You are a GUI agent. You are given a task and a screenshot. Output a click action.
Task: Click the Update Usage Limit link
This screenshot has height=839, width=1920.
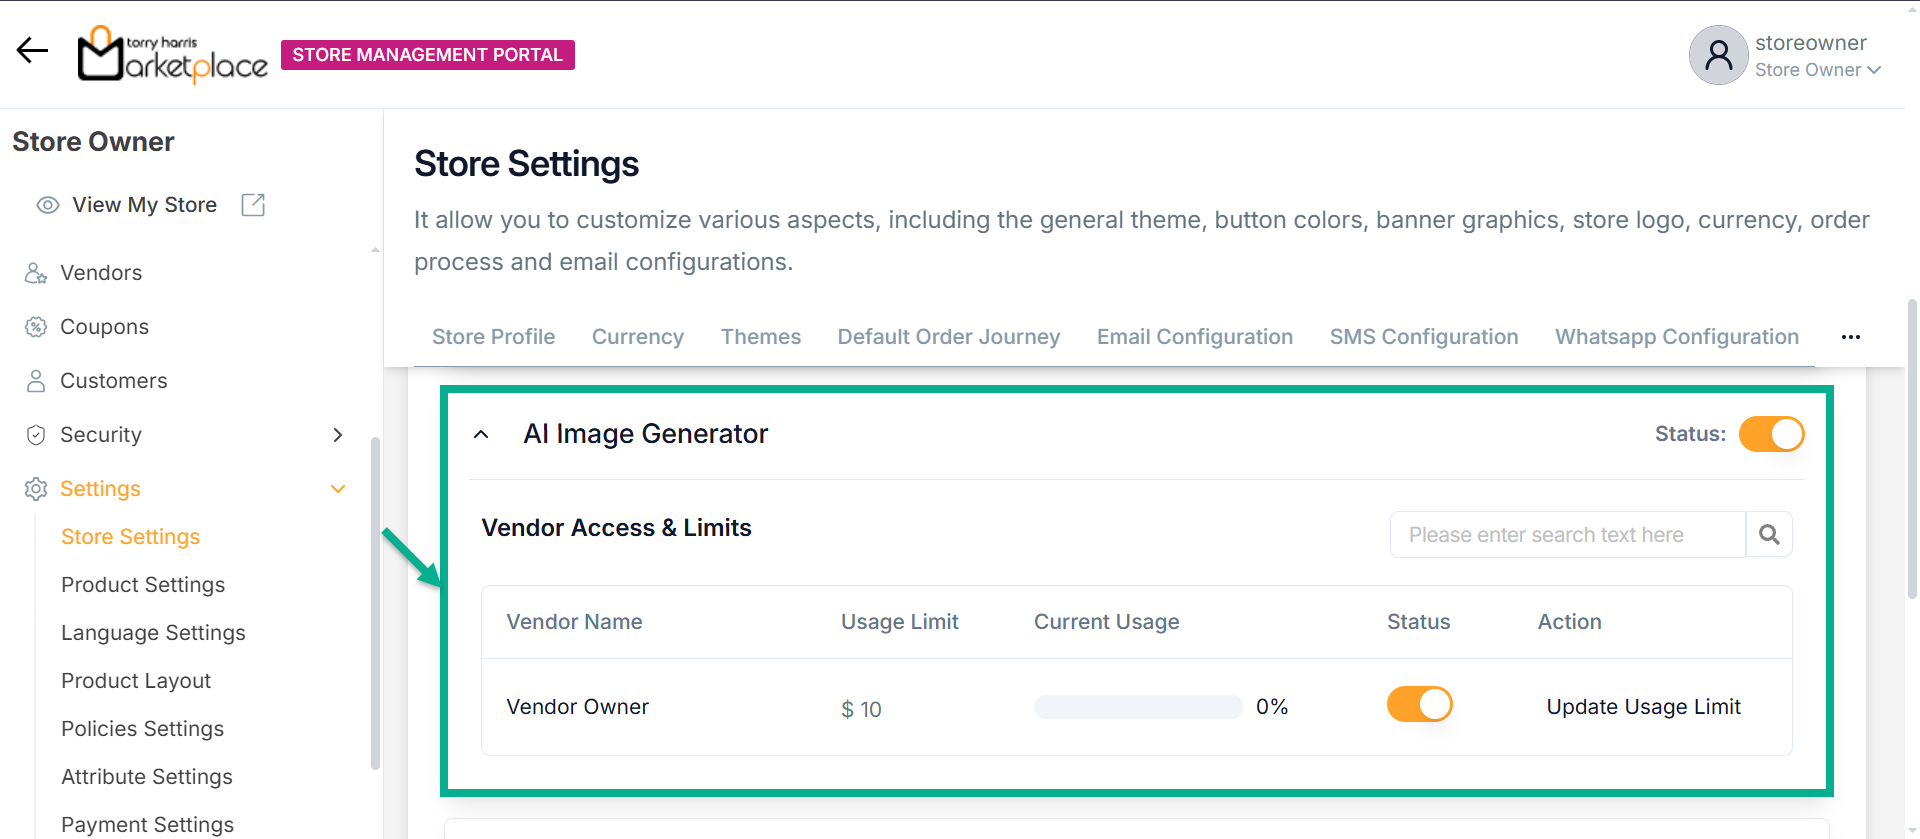pyautogui.click(x=1643, y=707)
